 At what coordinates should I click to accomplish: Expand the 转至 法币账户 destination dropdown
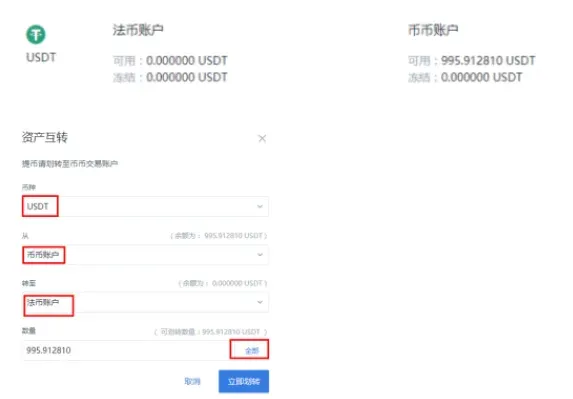(145, 303)
